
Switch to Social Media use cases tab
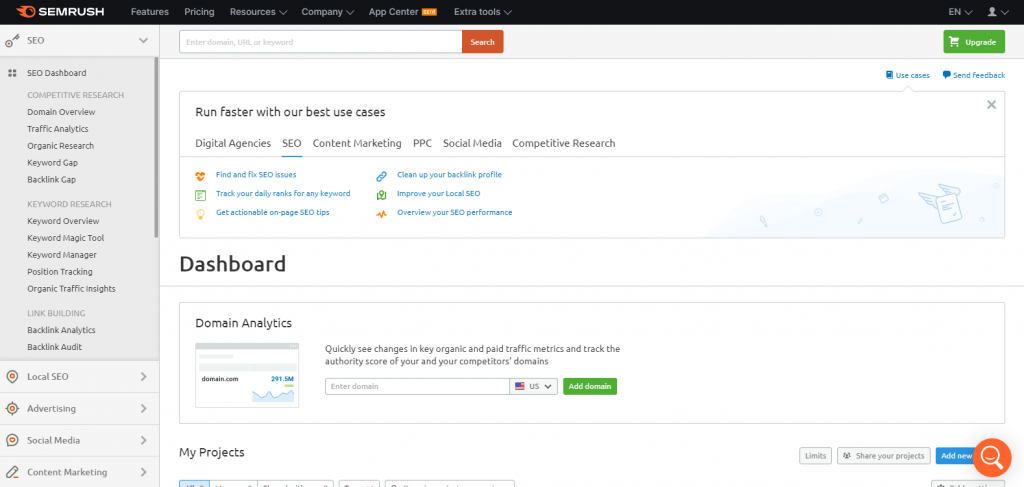[x=472, y=144]
